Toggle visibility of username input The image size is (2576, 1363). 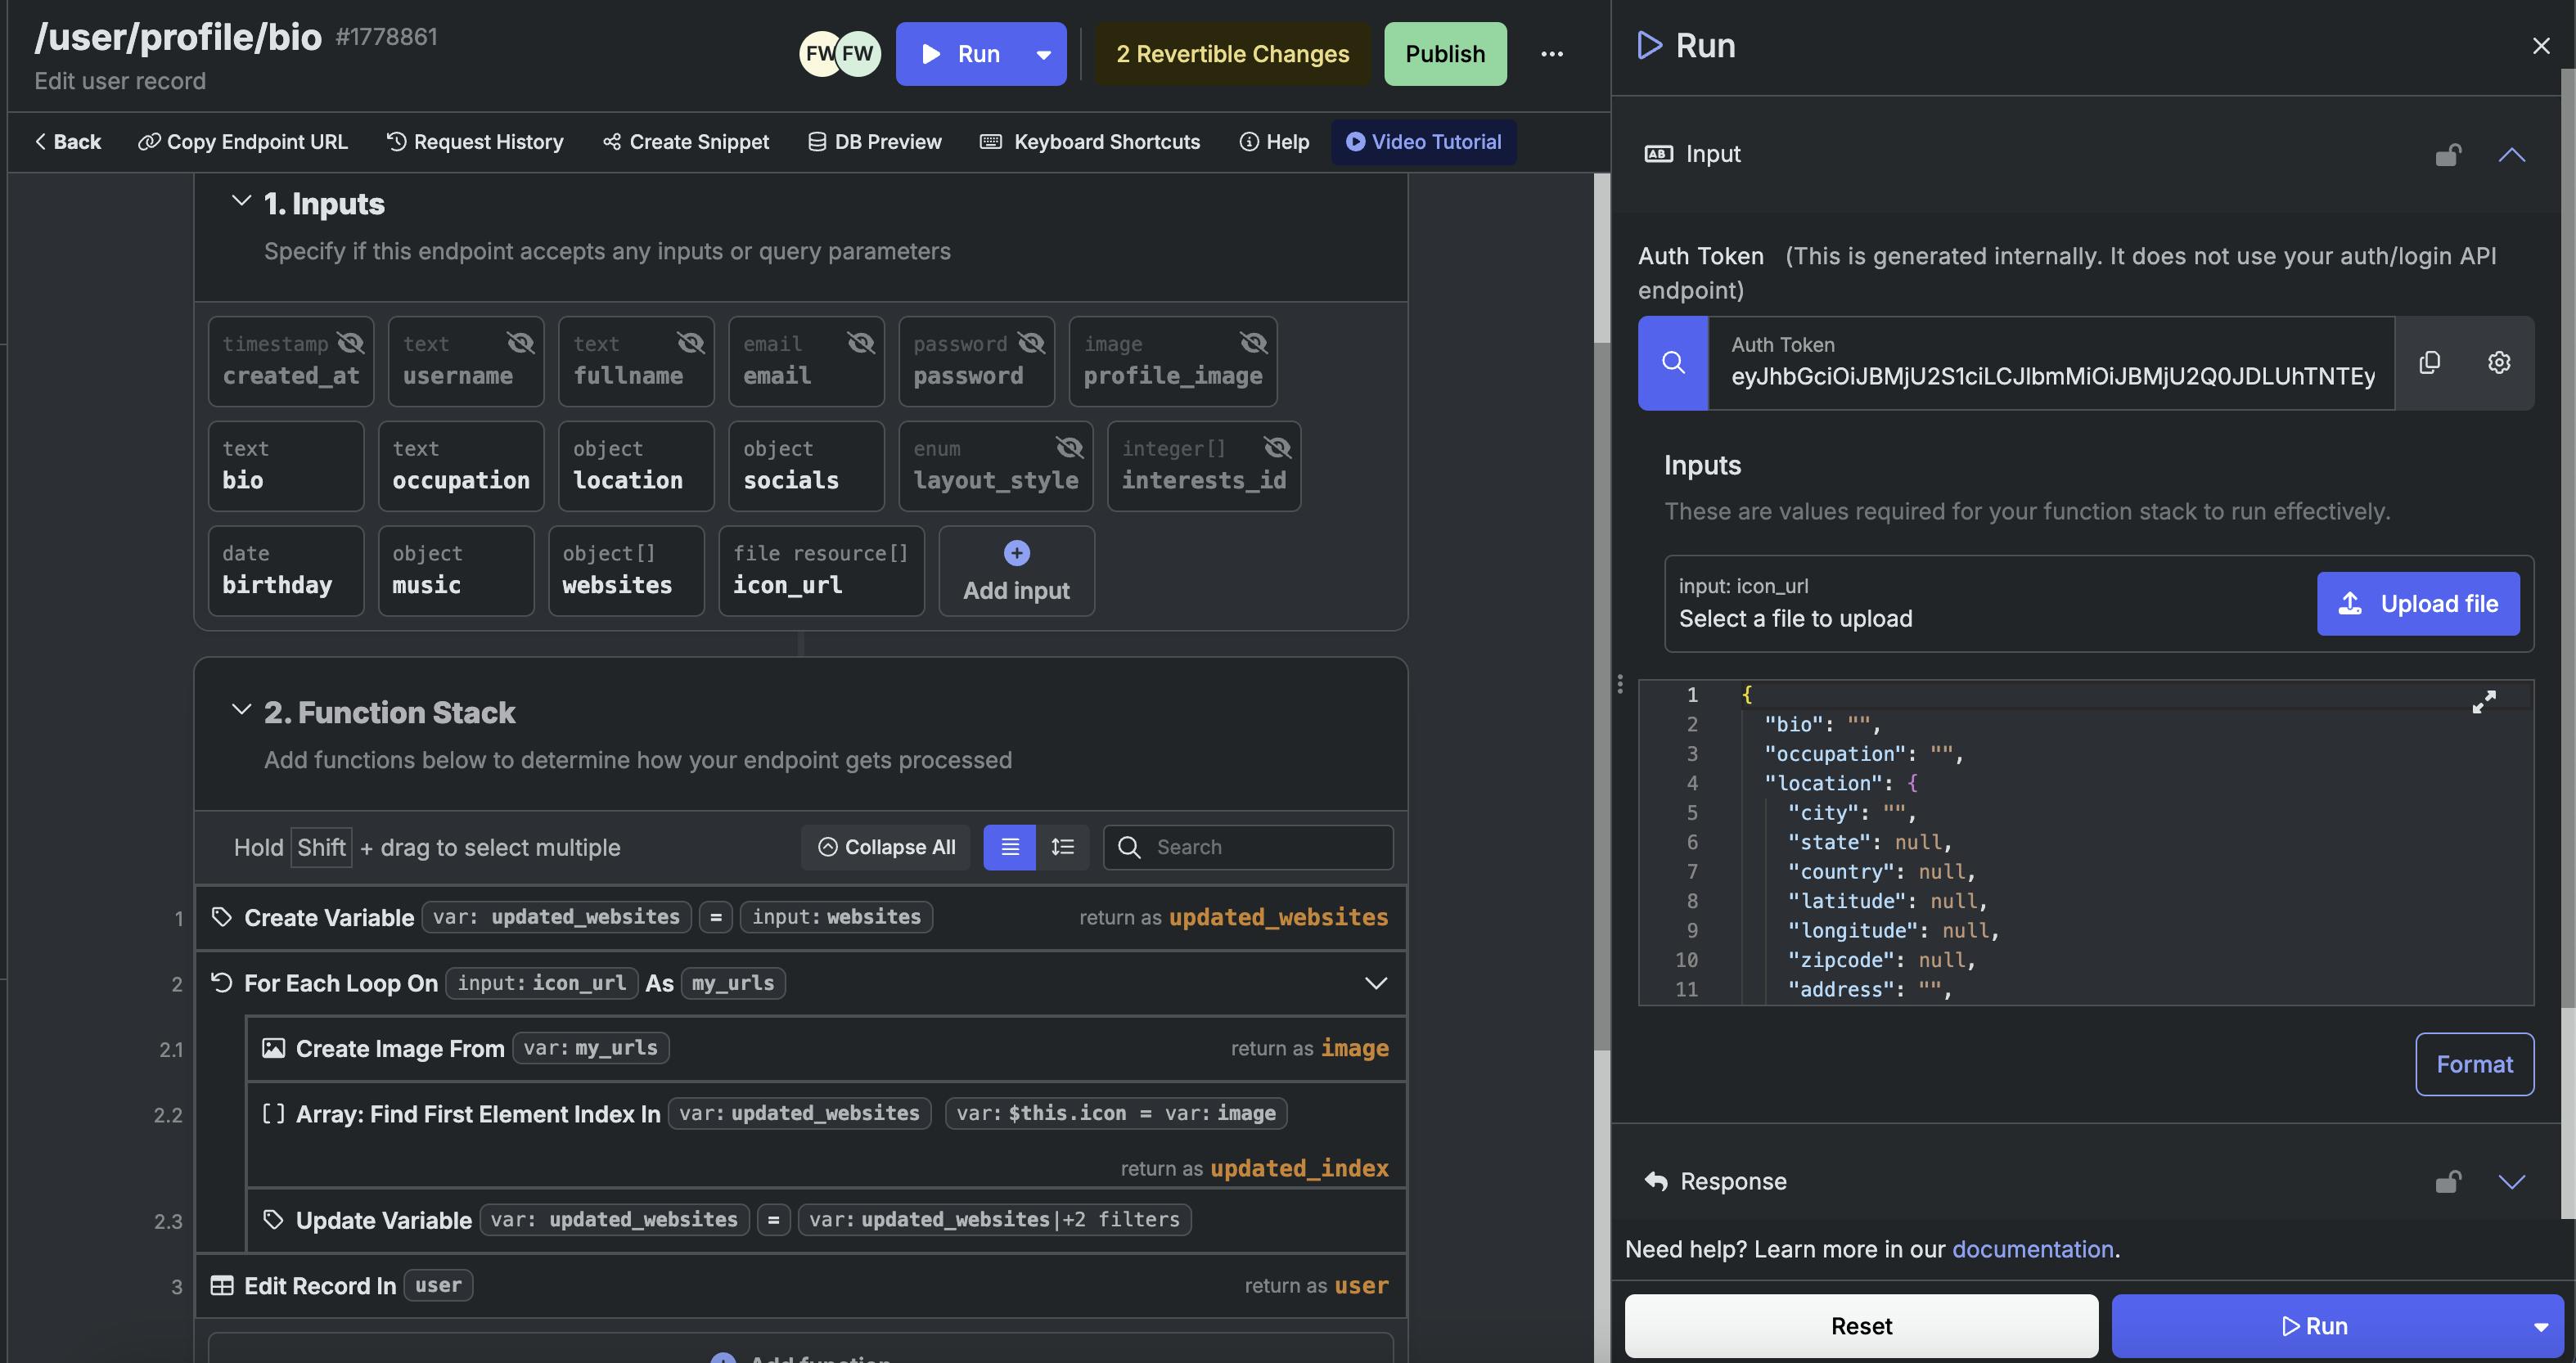click(521, 343)
